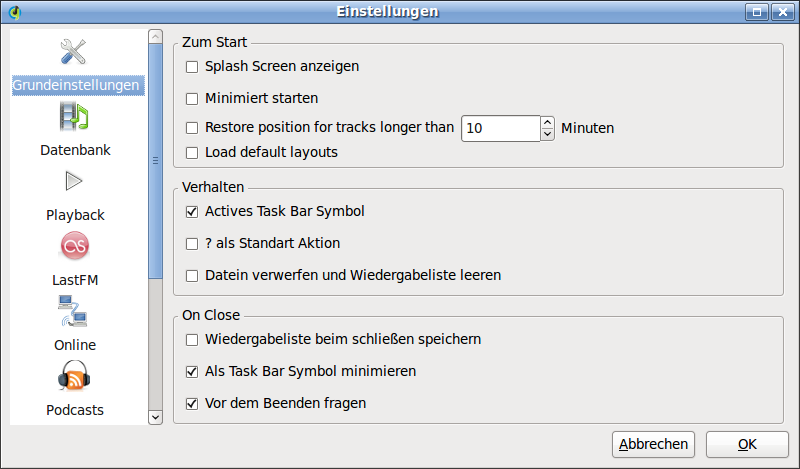Click the application icon in title bar
800x469 pixels.
click(x=15, y=12)
